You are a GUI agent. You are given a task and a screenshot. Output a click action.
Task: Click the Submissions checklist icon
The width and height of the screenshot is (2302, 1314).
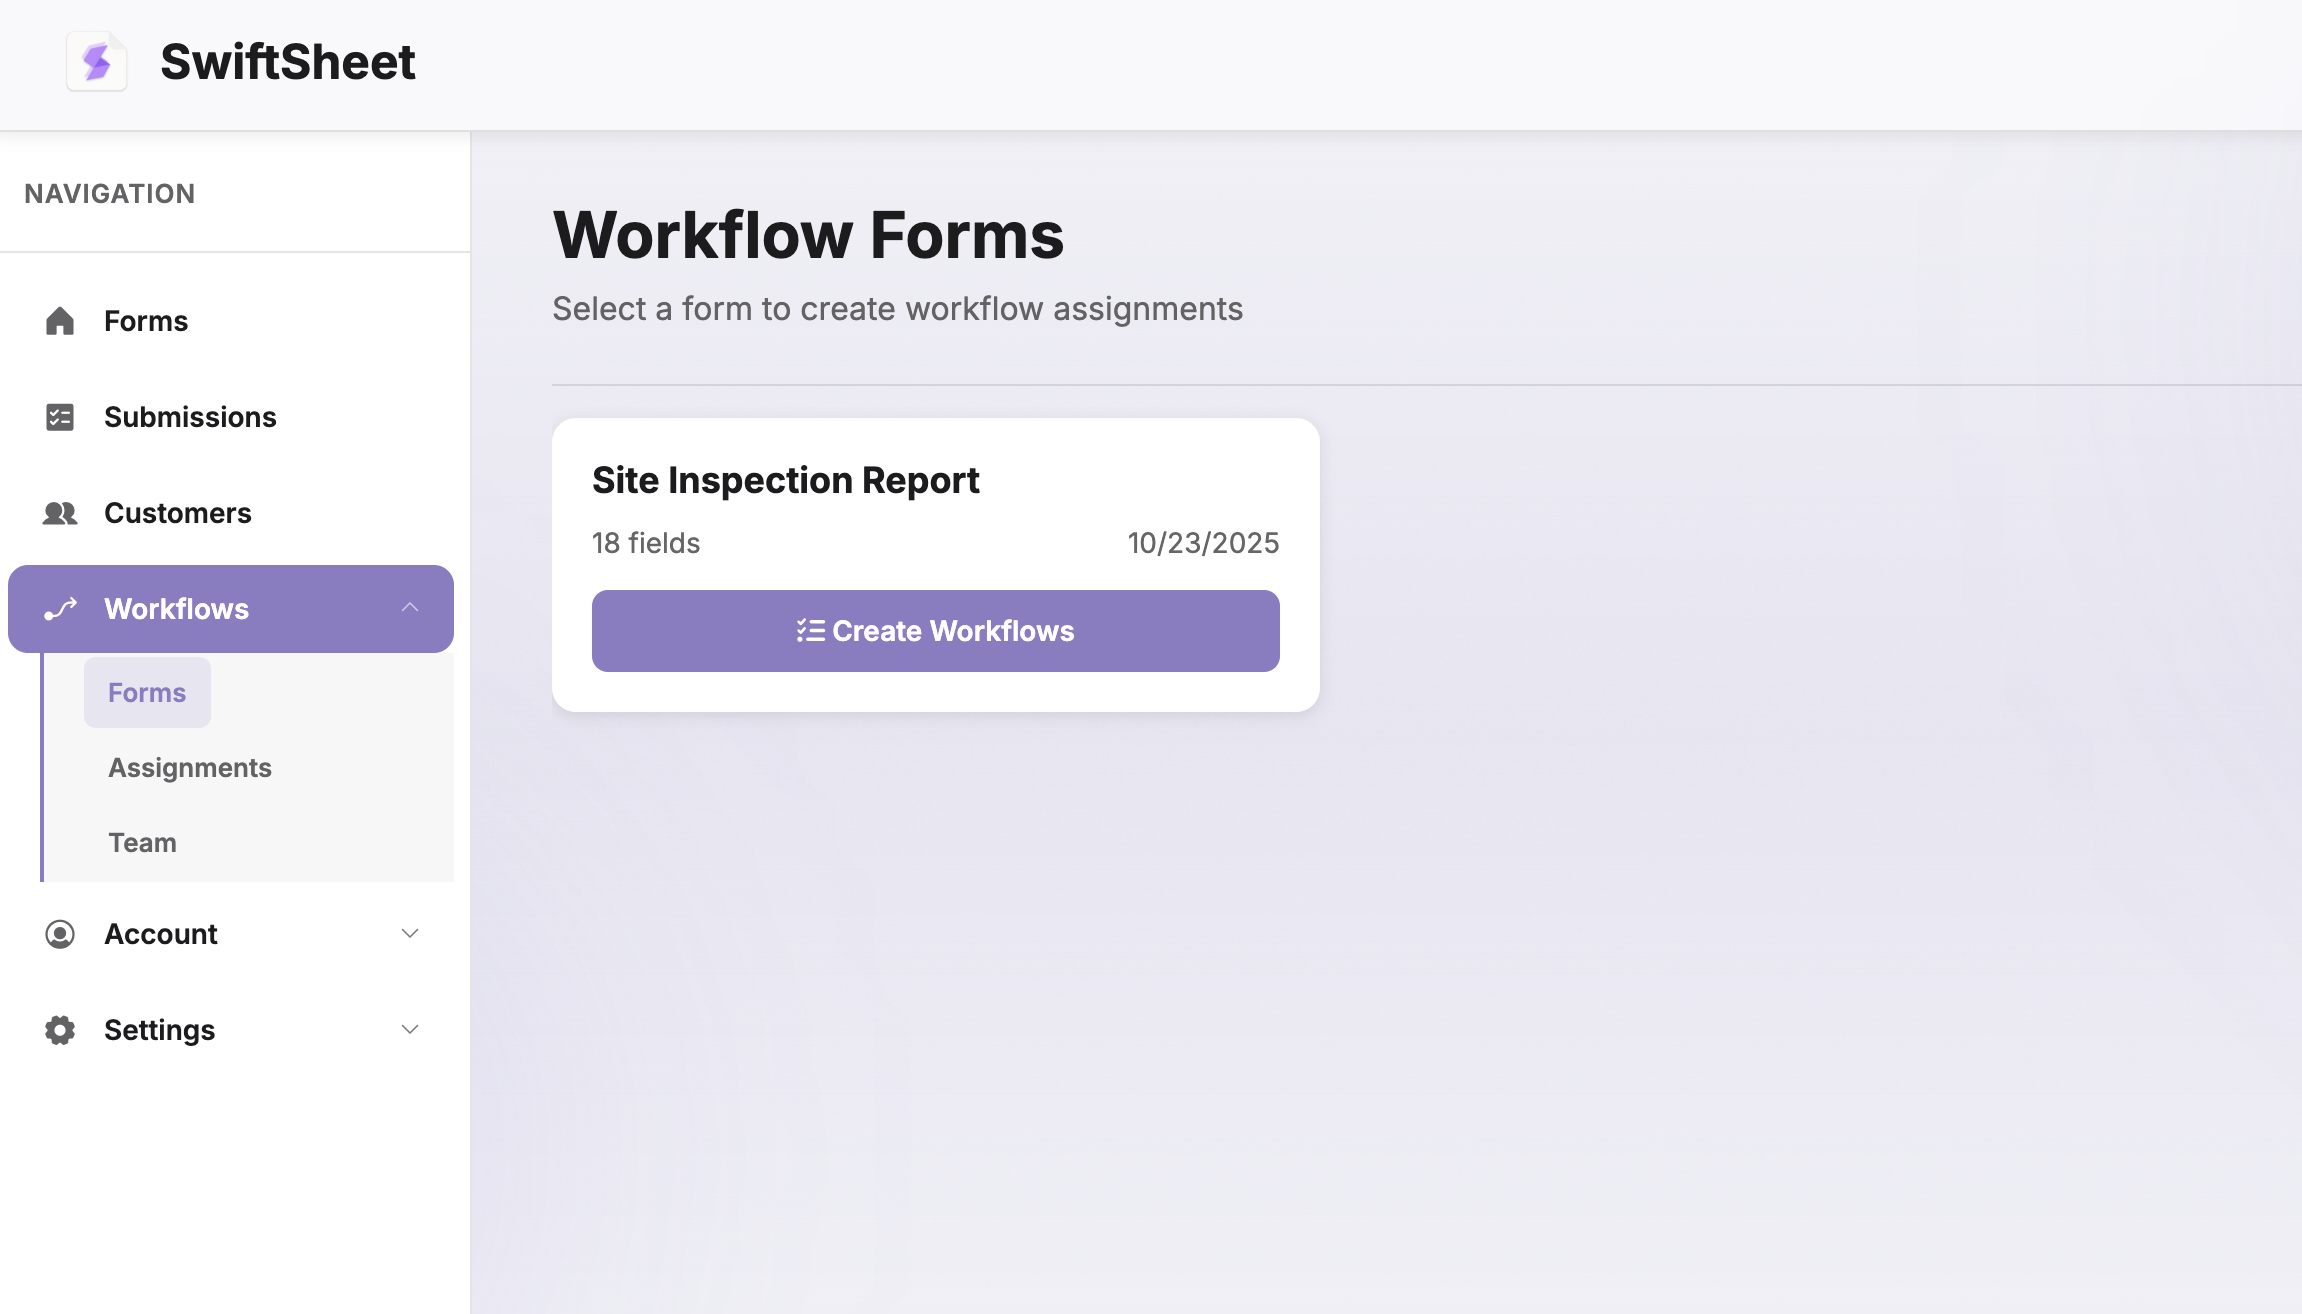click(59, 416)
